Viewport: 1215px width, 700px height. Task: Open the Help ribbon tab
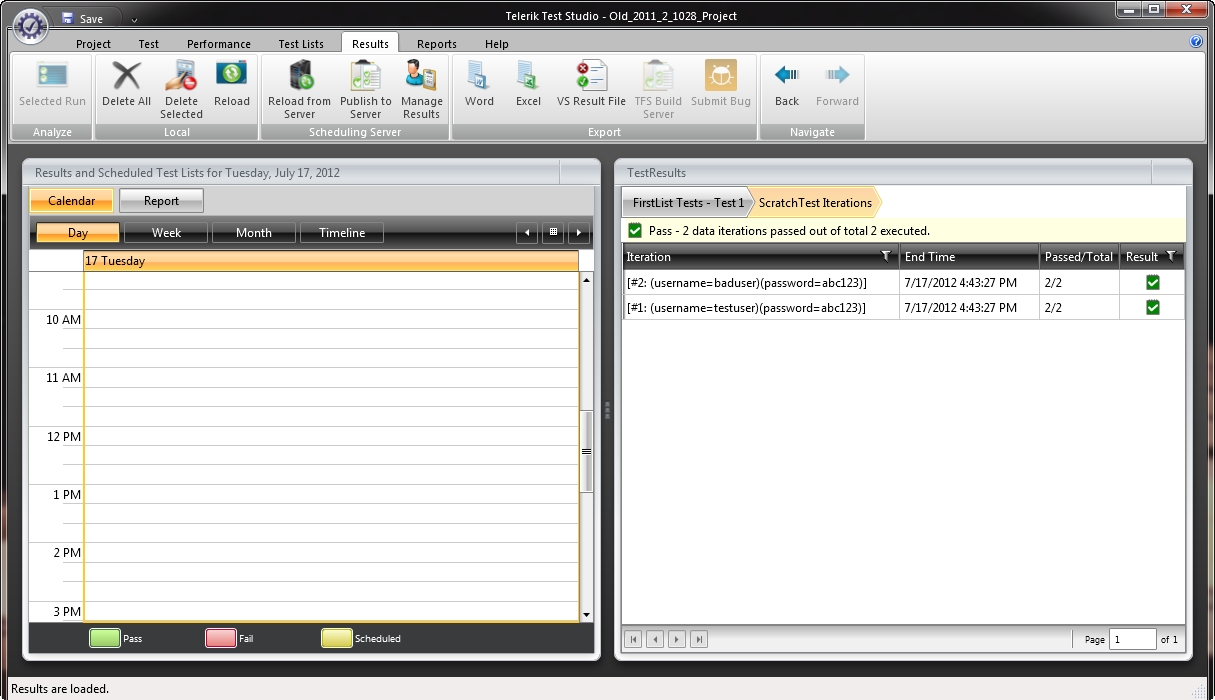(x=497, y=44)
